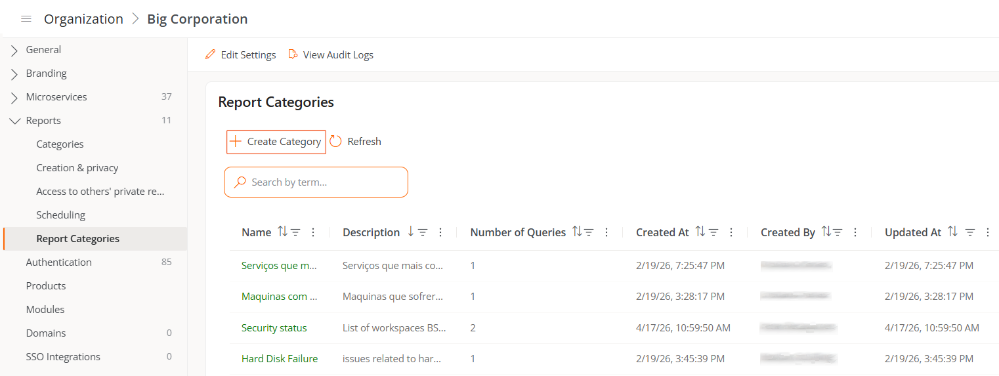Open the Categories sidebar item

(x=60, y=144)
